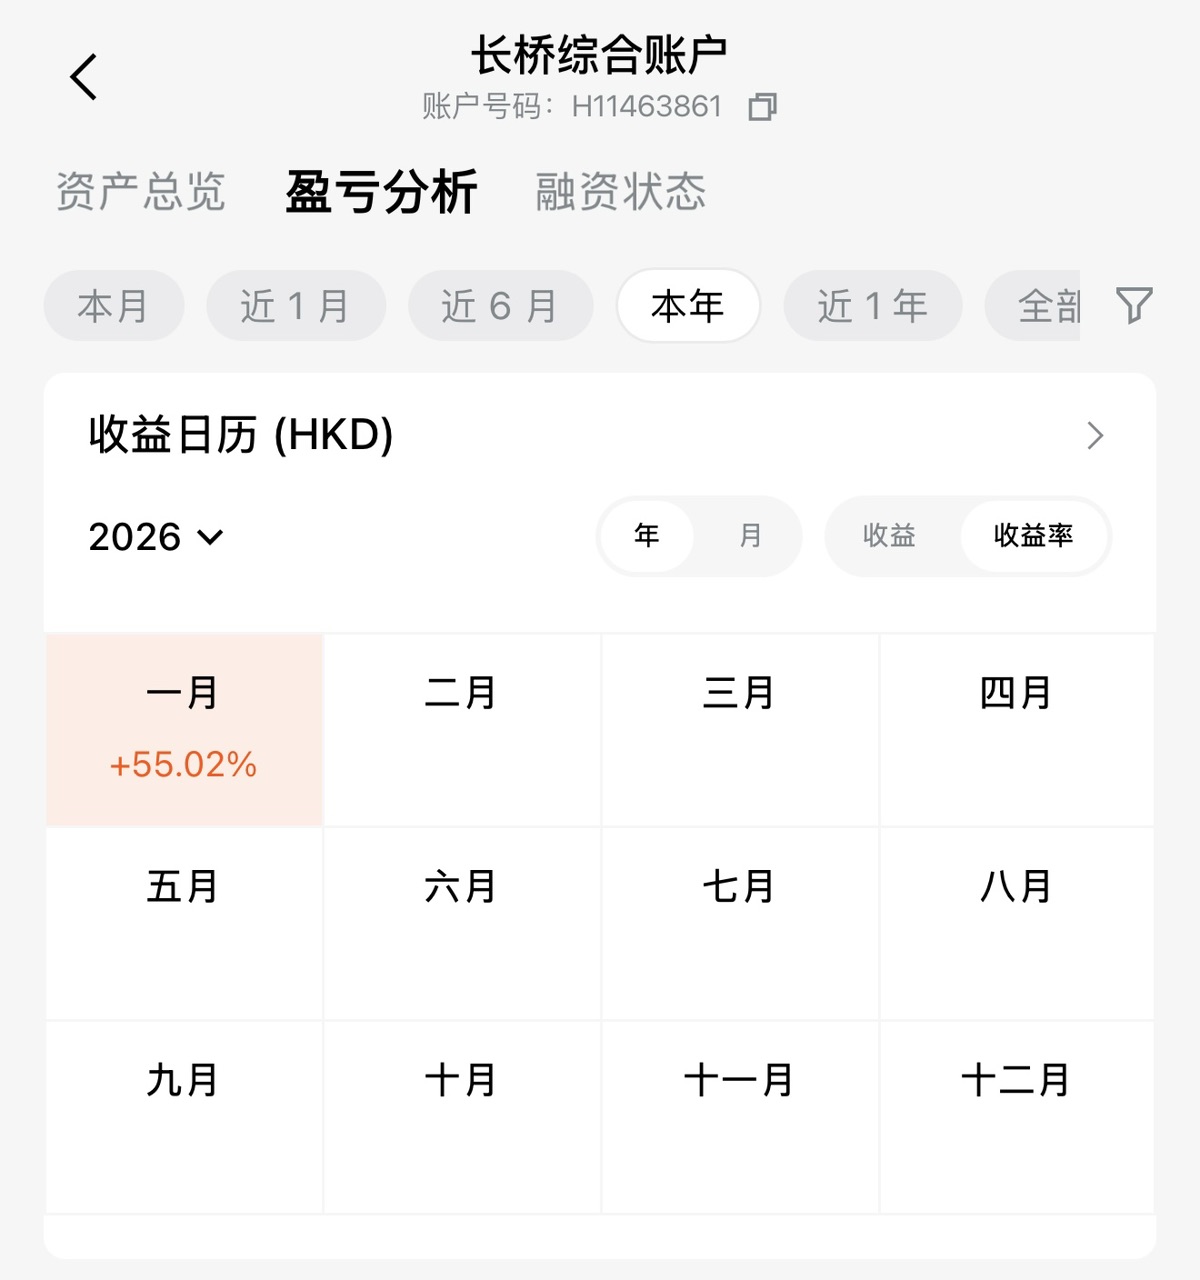The width and height of the screenshot is (1200, 1280).
Task: Tap the back arrow icon
Action: tap(84, 77)
